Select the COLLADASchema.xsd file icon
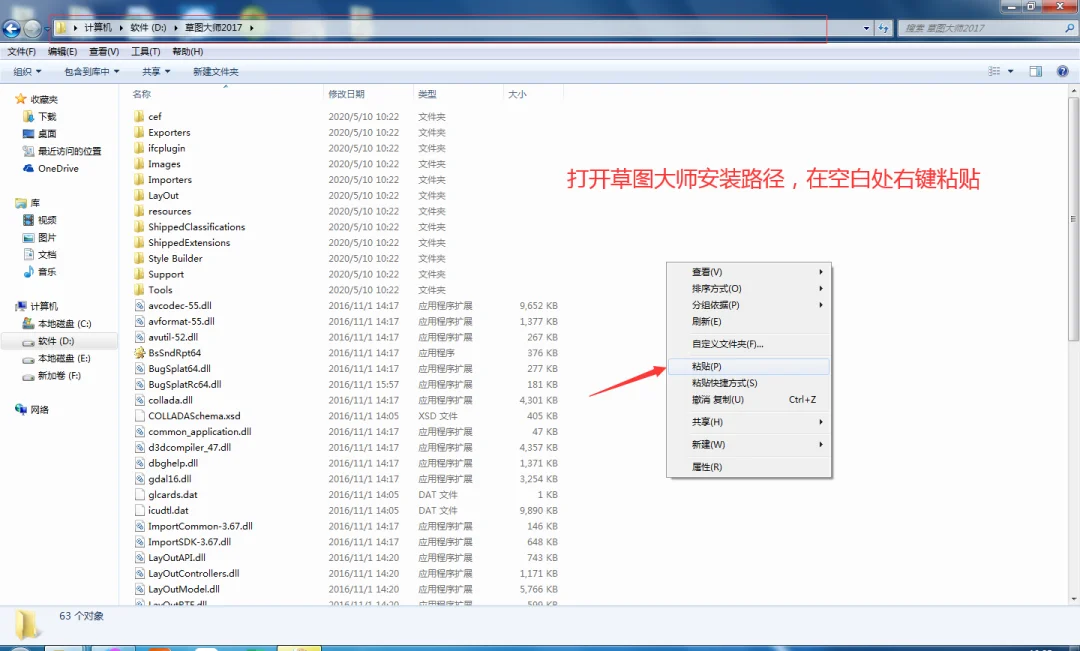The height and width of the screenshot is (651, 1080). [139, 415]
